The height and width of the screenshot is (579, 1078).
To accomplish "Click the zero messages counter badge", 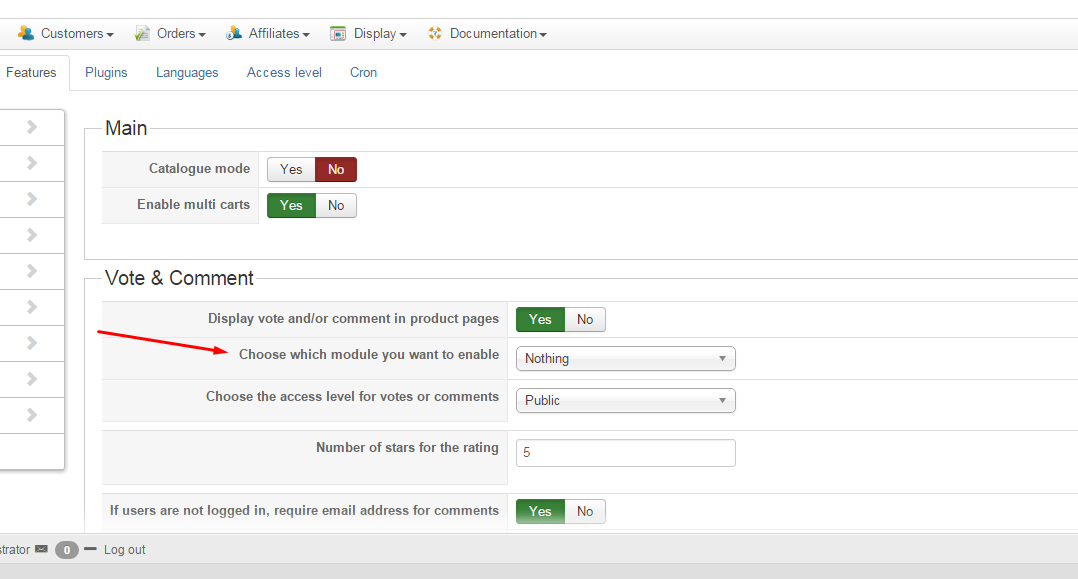I will 67,550.
